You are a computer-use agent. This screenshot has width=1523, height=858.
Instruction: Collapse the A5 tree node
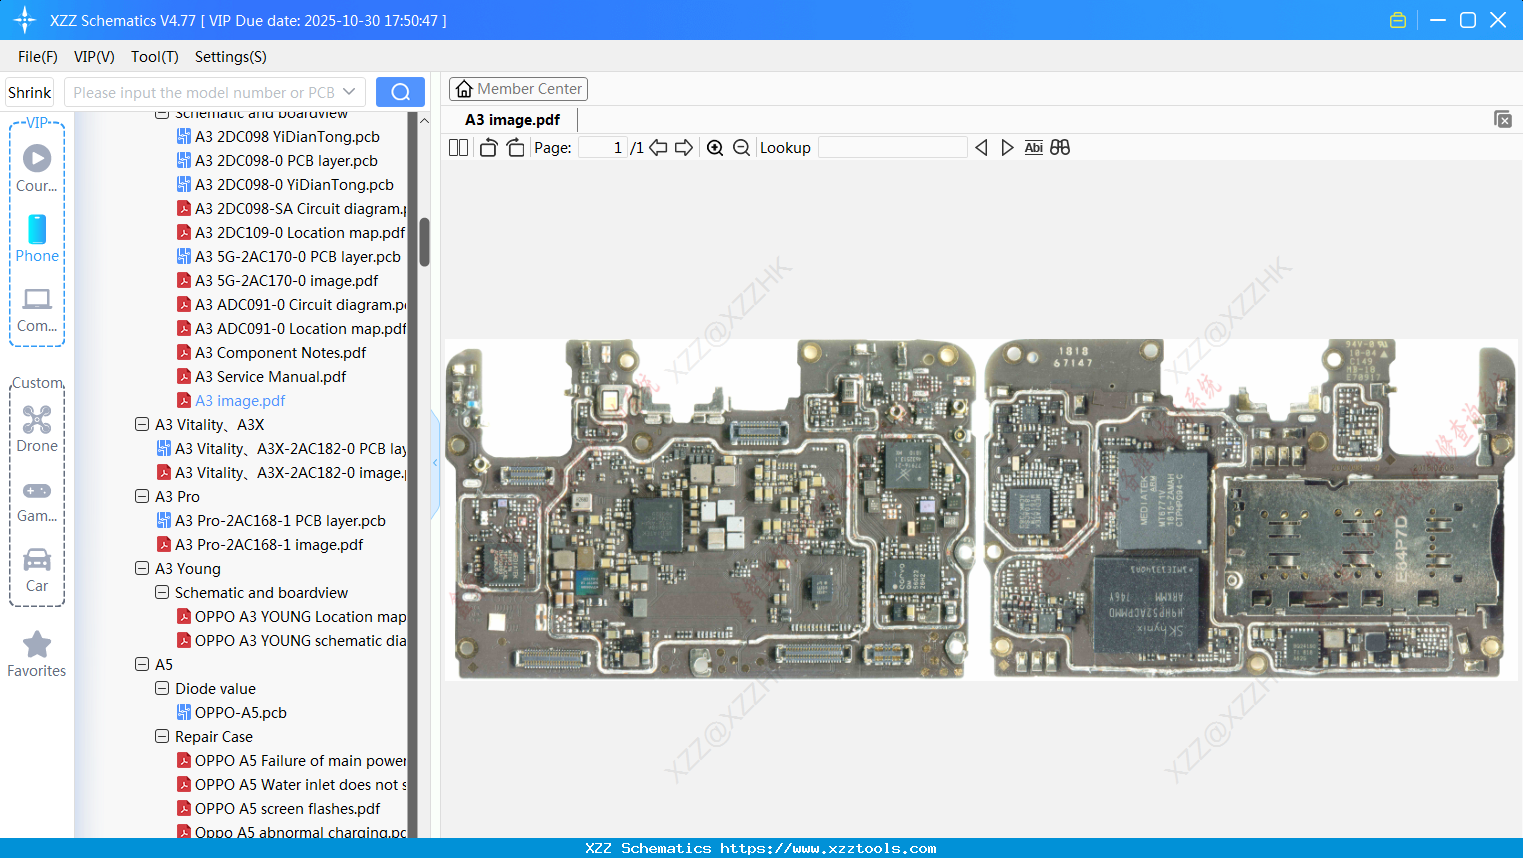142,664
